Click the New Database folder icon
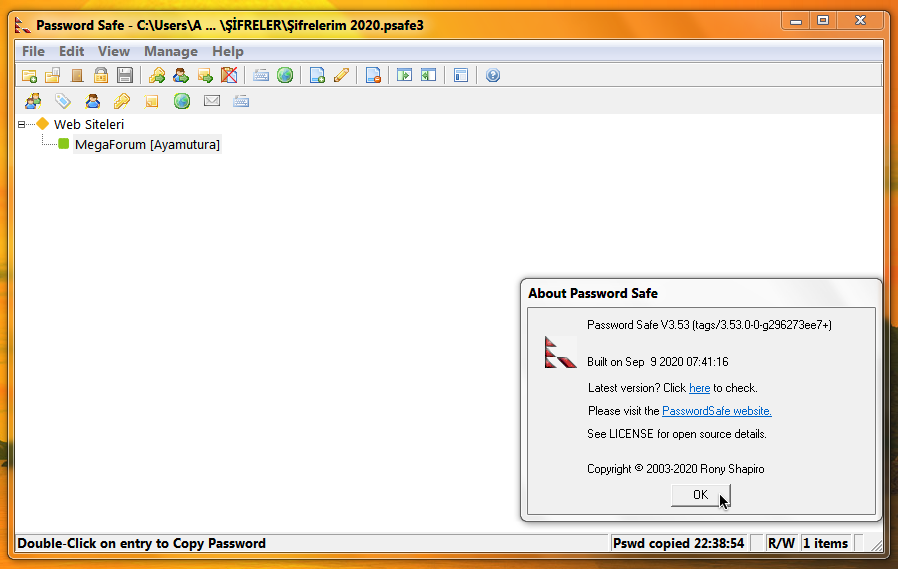The height and width of the screenshot is (569, 898). 29,75
